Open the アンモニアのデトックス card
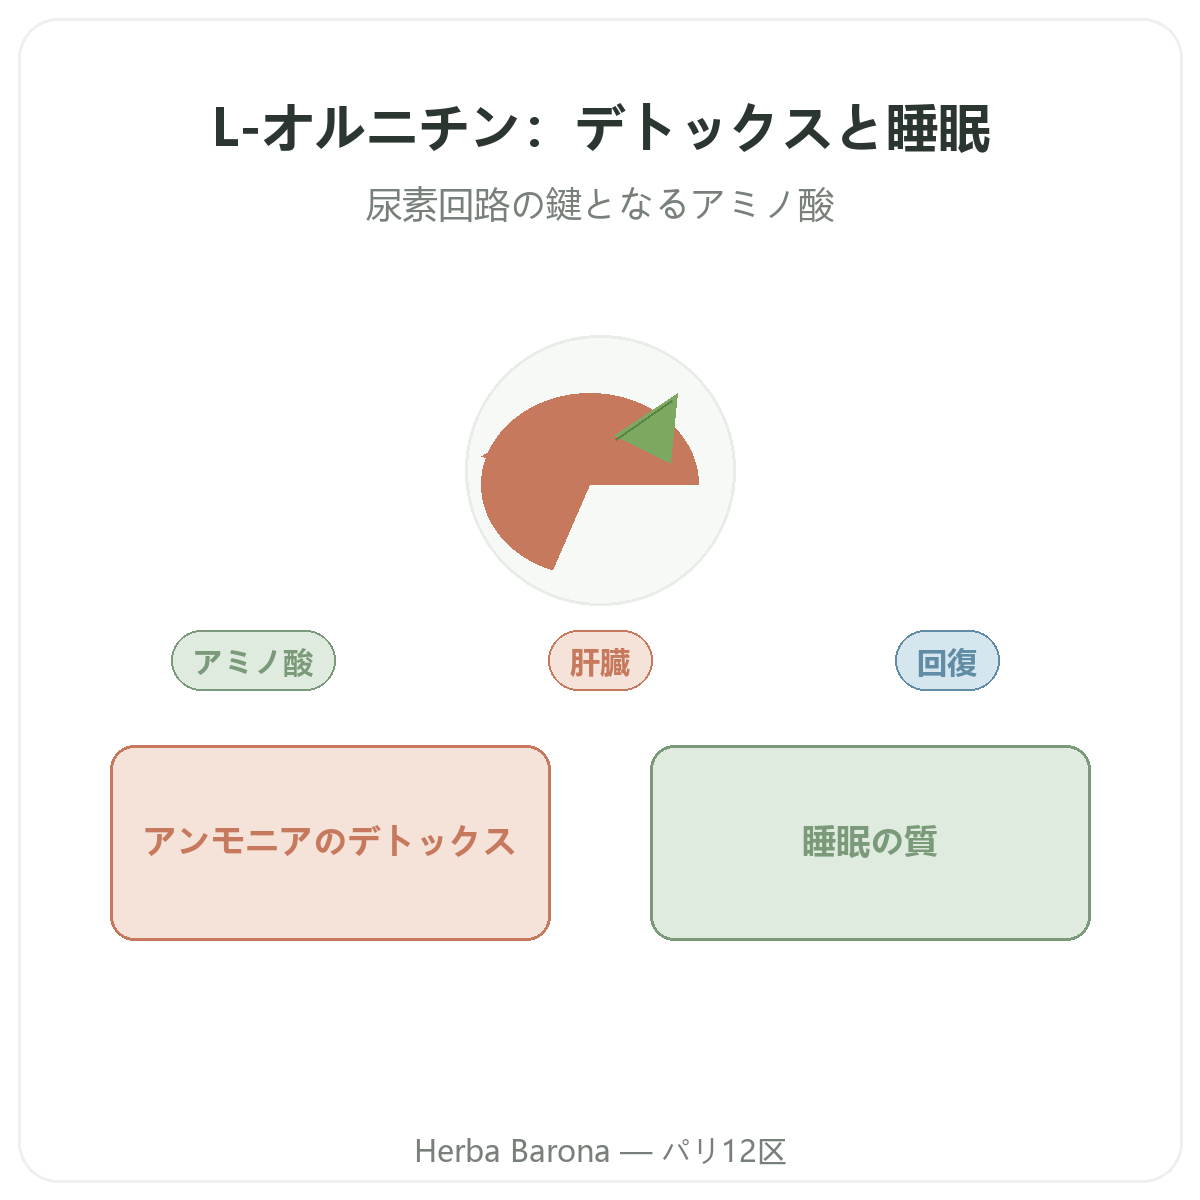1200x1200 pixels. coord(330,843)
